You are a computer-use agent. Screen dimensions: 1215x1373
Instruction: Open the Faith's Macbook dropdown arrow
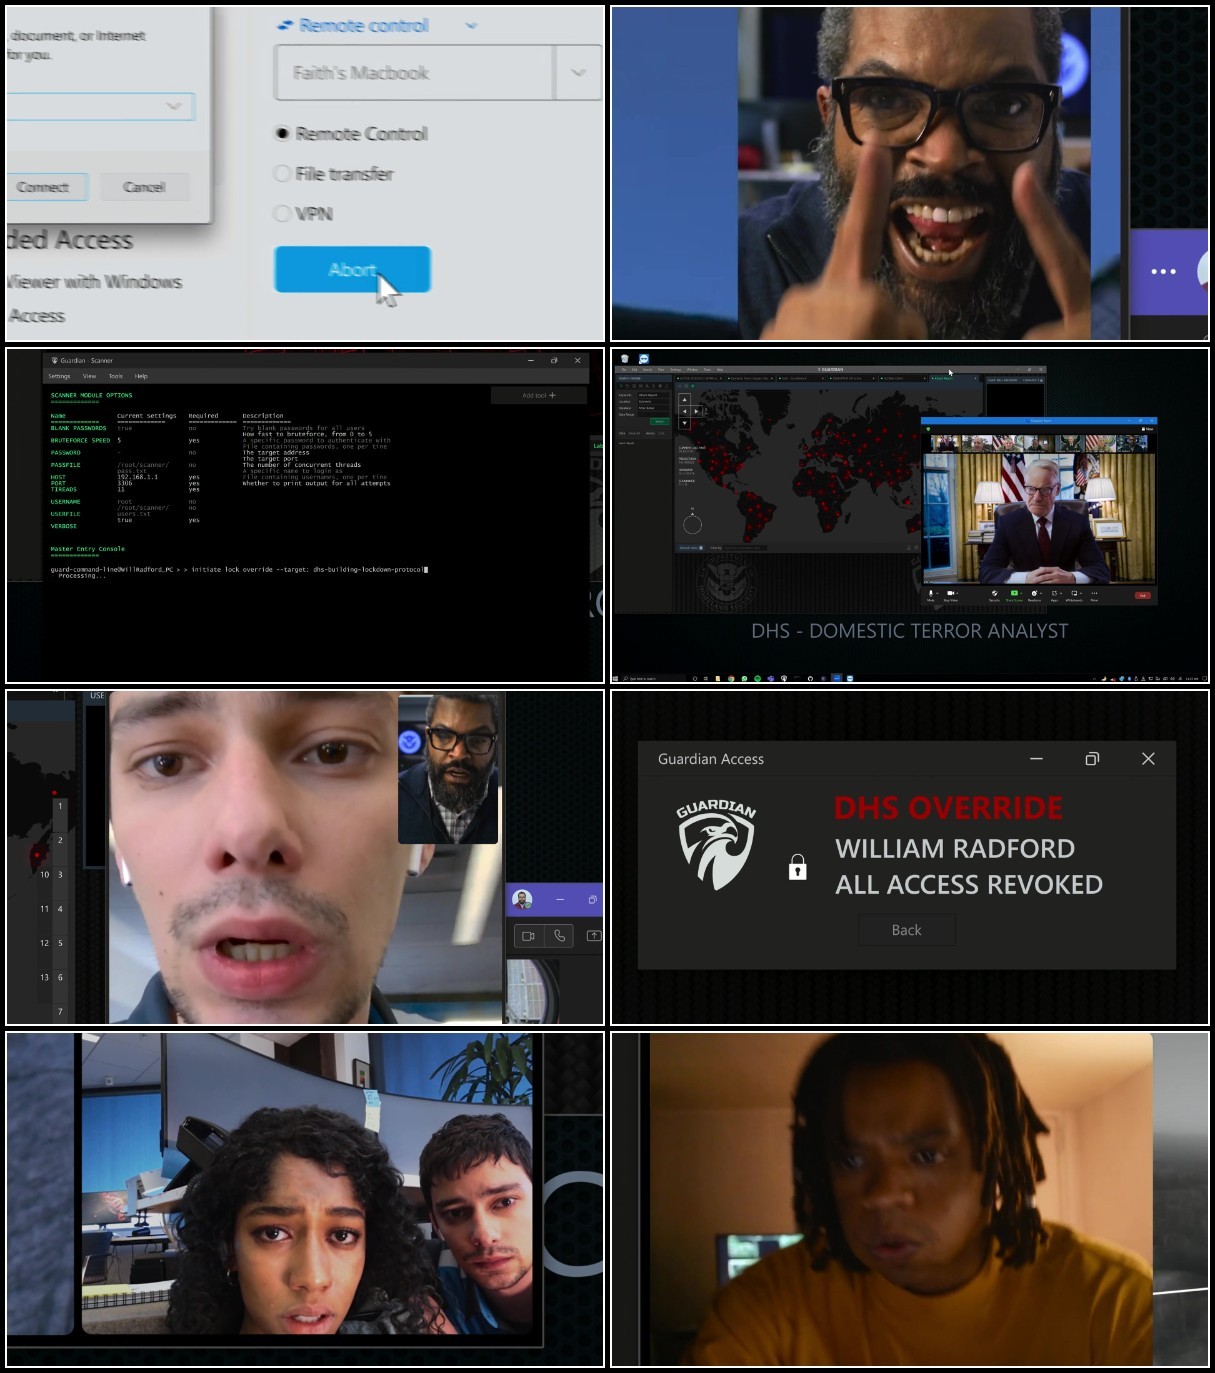(x=578, y=72)
